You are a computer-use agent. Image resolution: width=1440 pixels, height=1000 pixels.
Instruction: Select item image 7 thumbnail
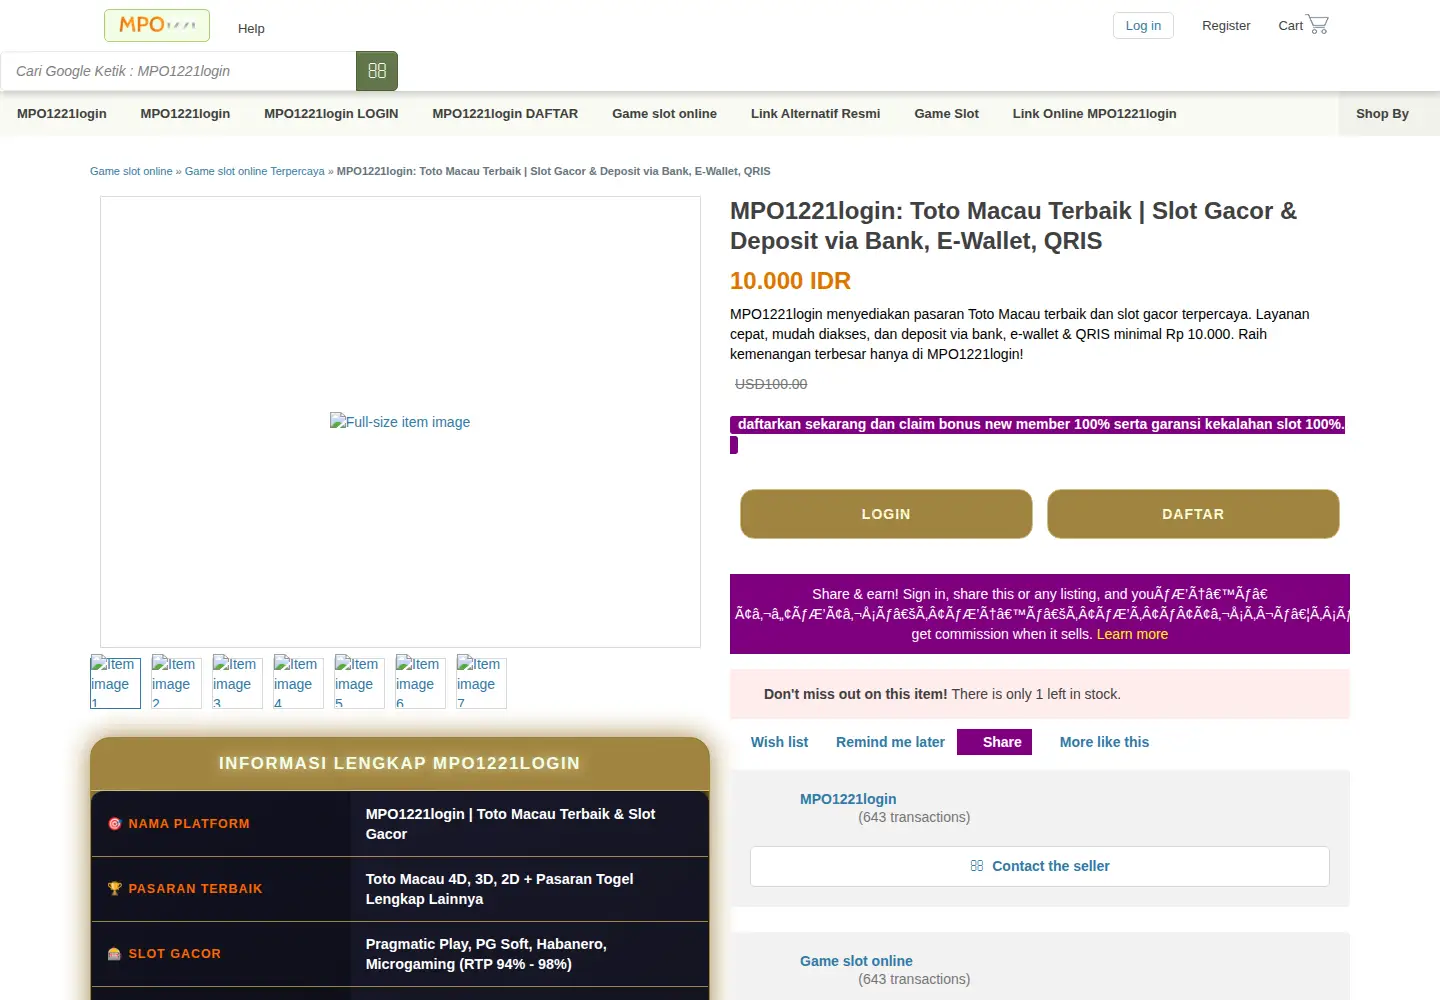click(x=481, y=682)
